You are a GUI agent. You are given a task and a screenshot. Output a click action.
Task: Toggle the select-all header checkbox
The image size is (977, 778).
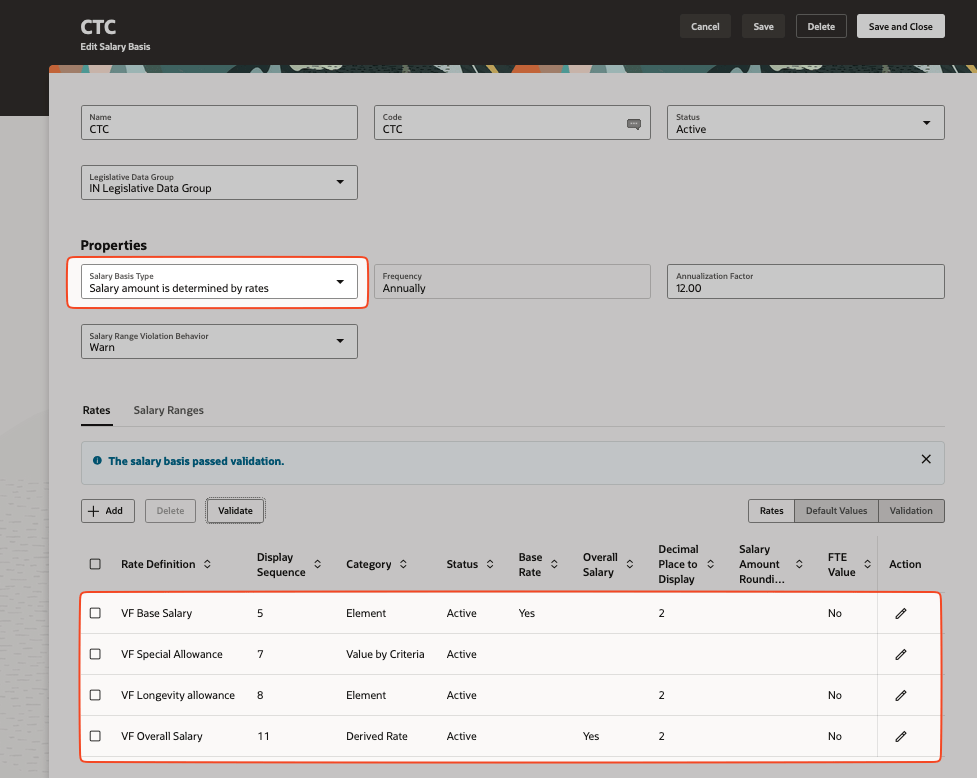click(x=95, y=564)
